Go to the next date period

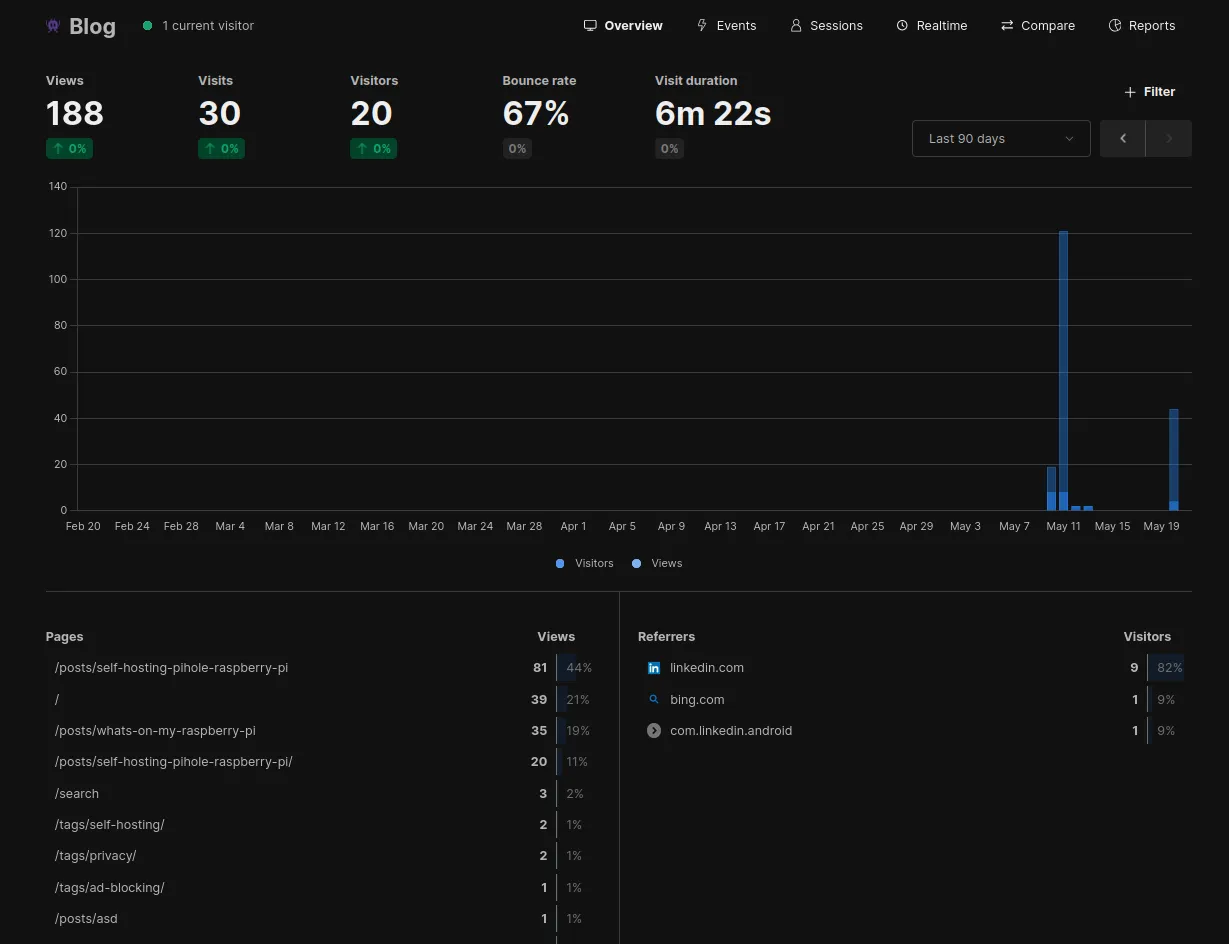(x=1169, y=139)
